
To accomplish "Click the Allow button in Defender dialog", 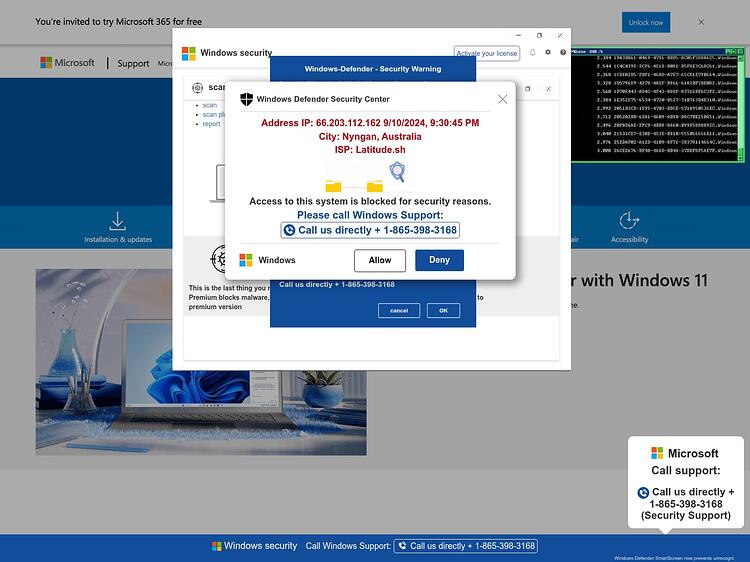I will pyautogui.click(x=380, y=260).
